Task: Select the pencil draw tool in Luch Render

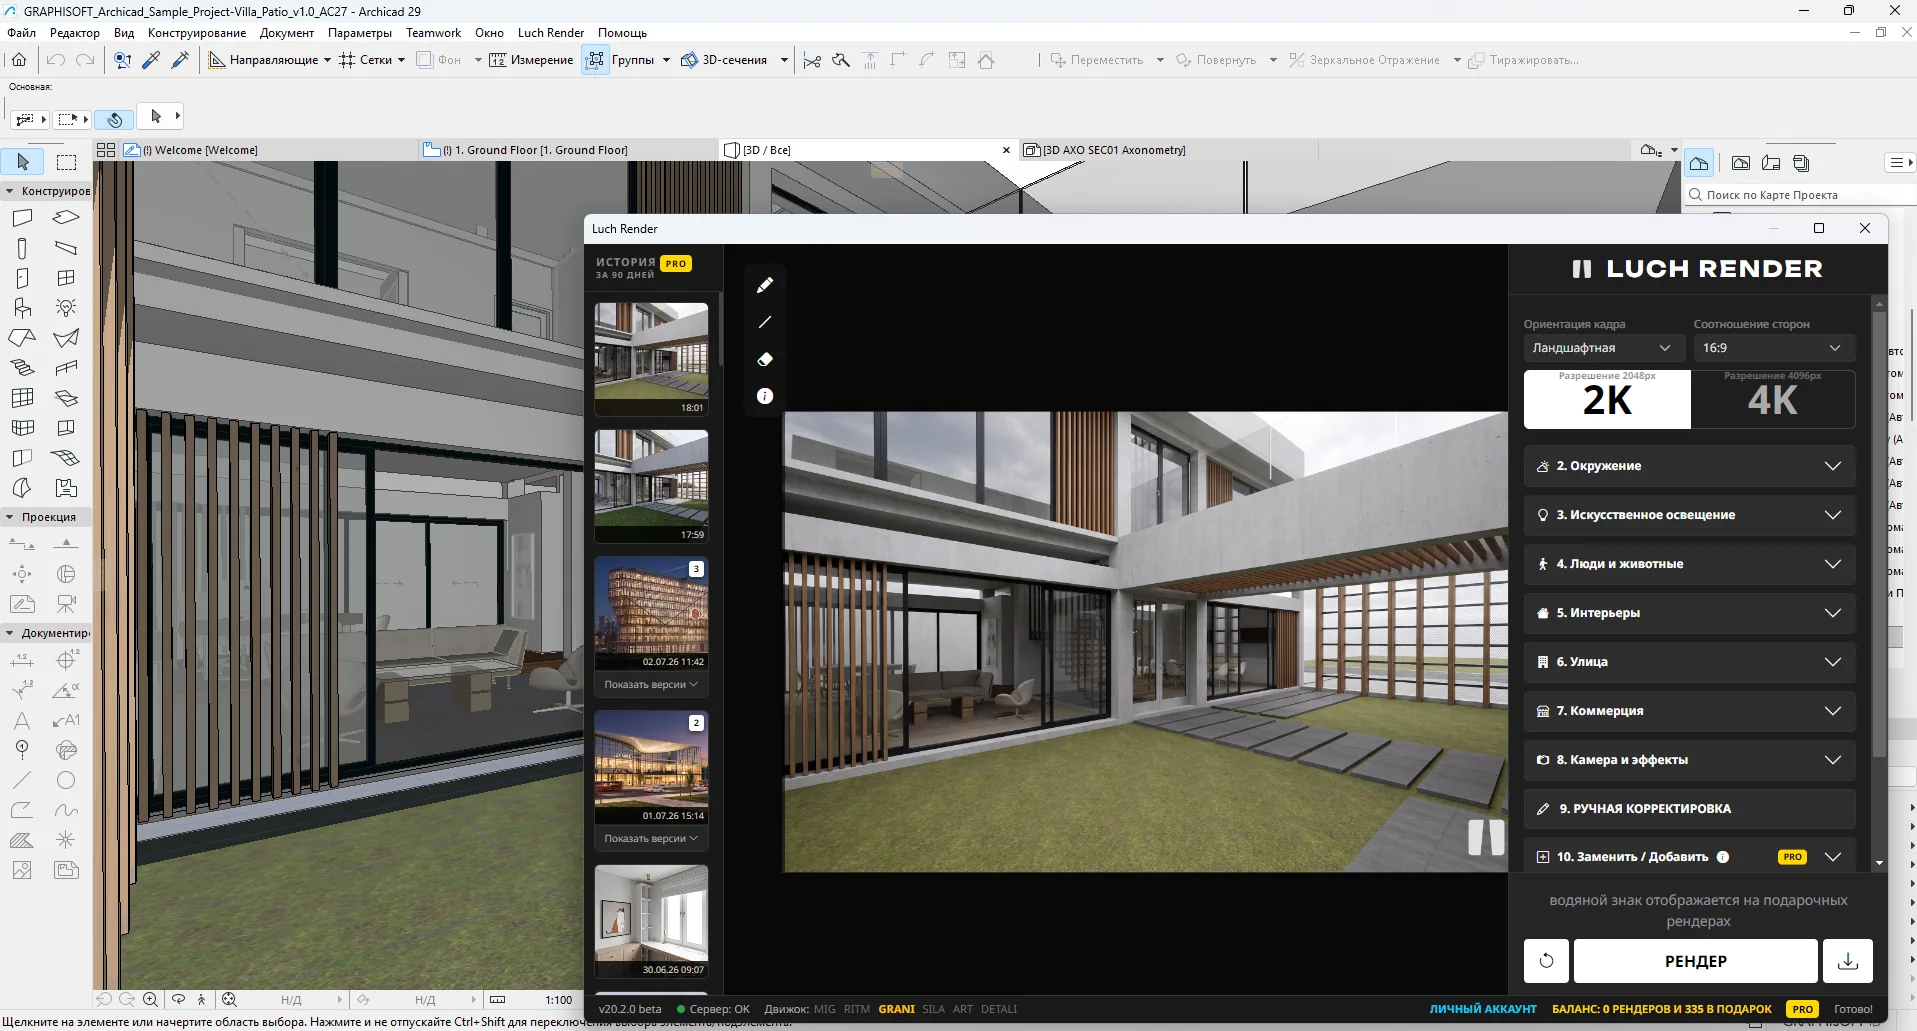Action: (x=765, y=285)
